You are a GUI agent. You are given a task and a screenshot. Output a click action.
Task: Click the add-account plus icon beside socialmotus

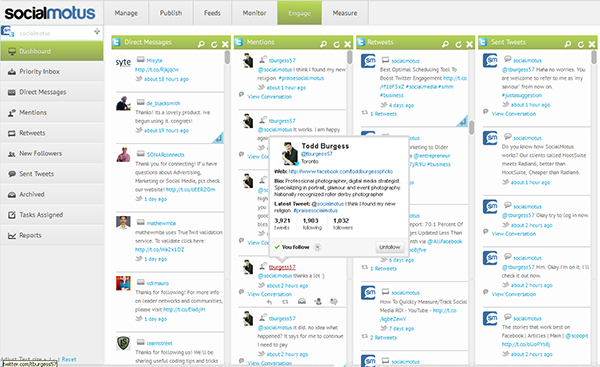pyautogui.click(x=97, y=31)
